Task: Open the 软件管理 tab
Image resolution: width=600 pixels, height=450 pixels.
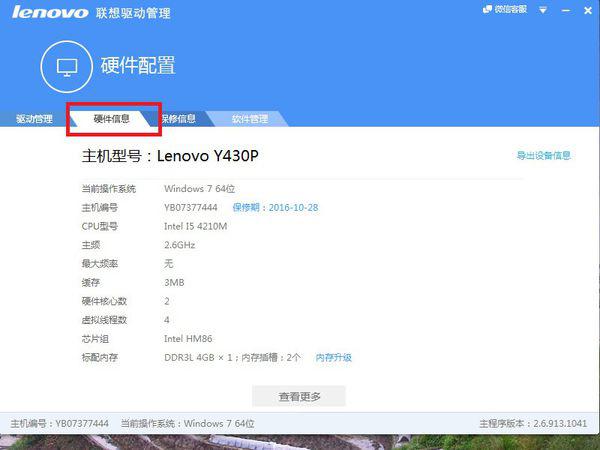Action: (x=249, y=119)
